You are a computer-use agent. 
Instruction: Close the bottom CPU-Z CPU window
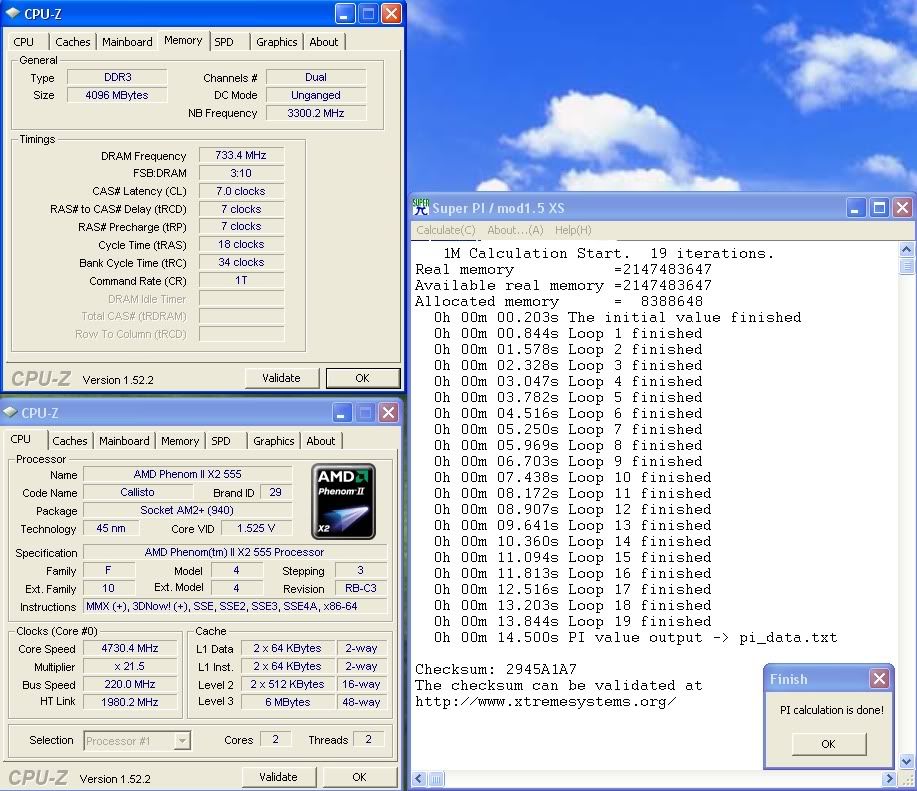click(x=388, y=412)
